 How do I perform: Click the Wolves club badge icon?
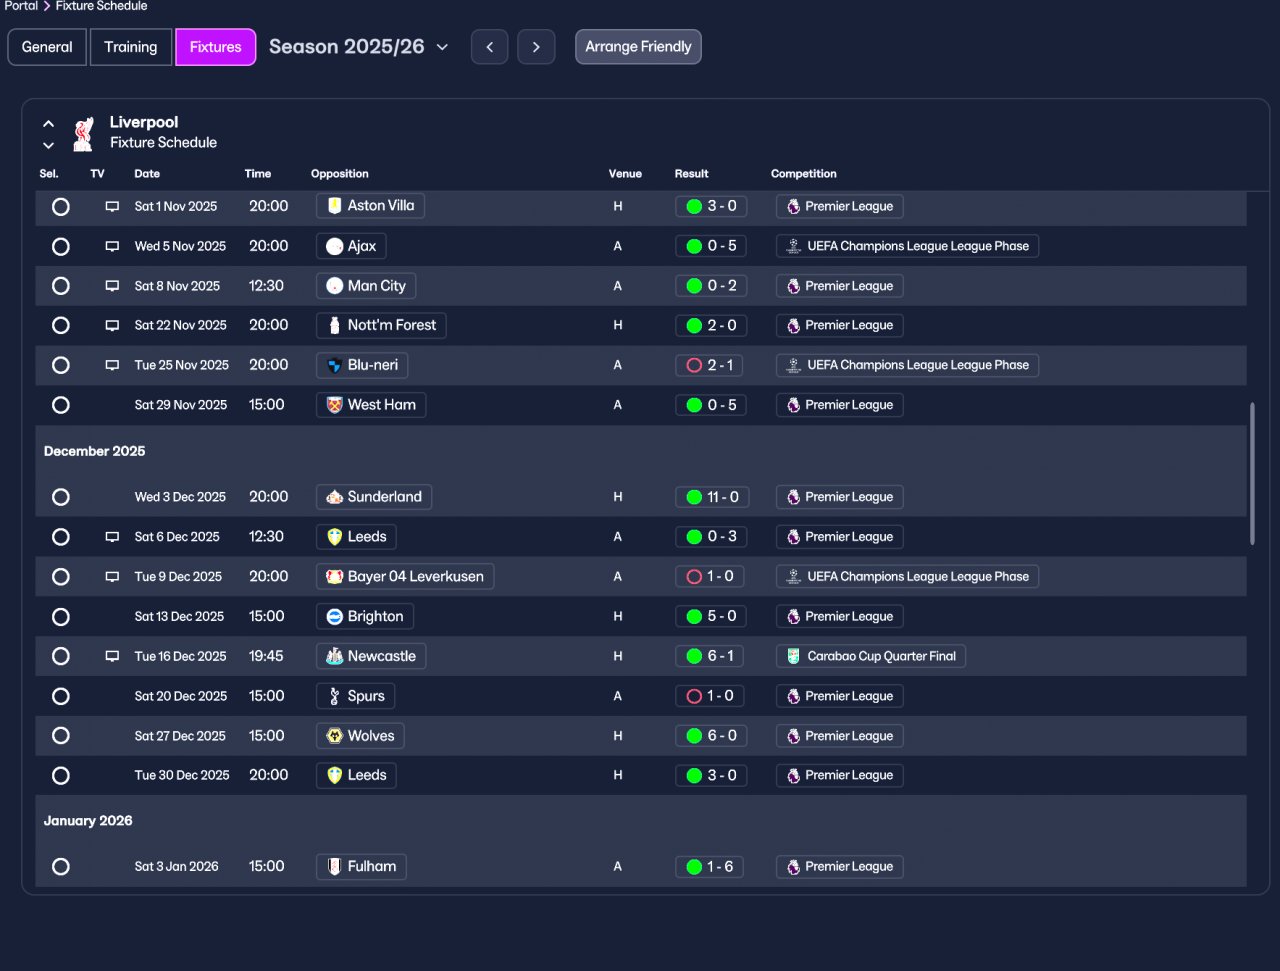335,736
